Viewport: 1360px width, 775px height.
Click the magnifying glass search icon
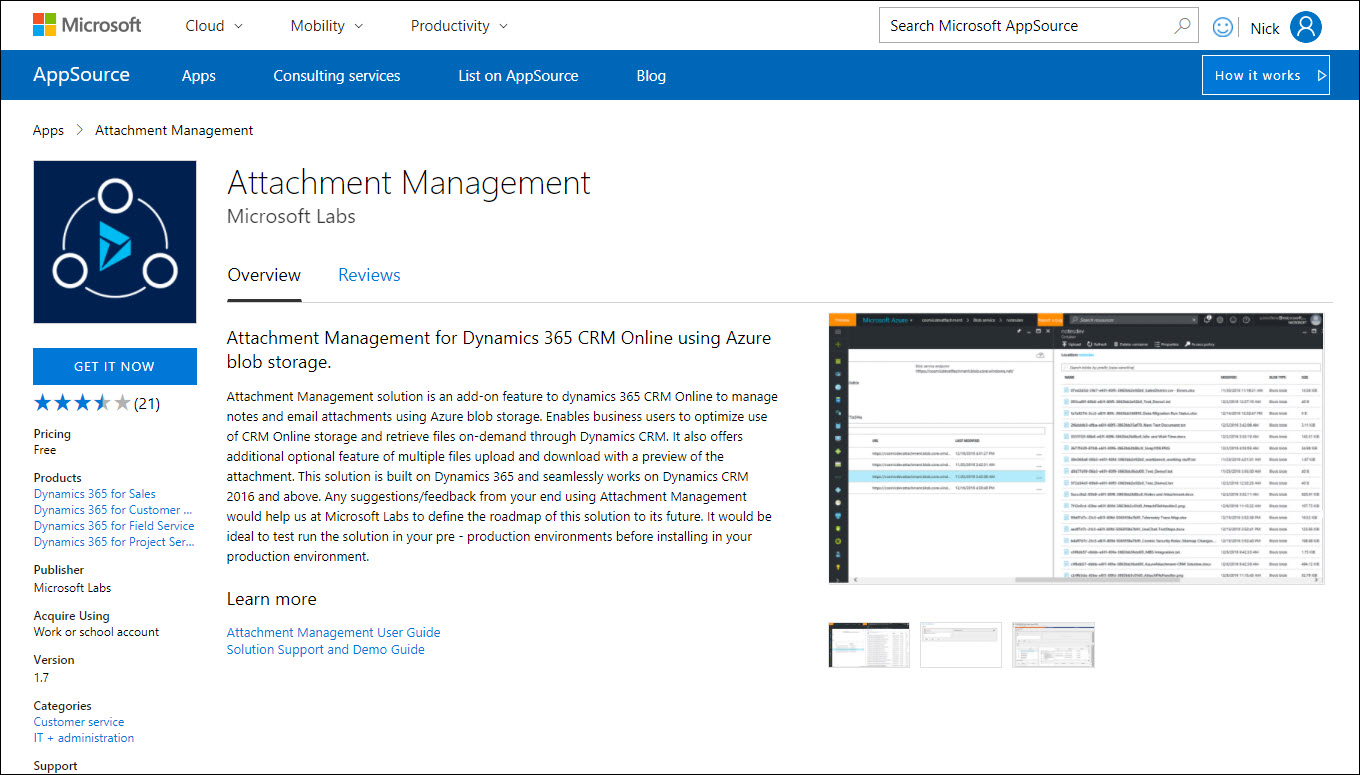[x=1181, y=25]
